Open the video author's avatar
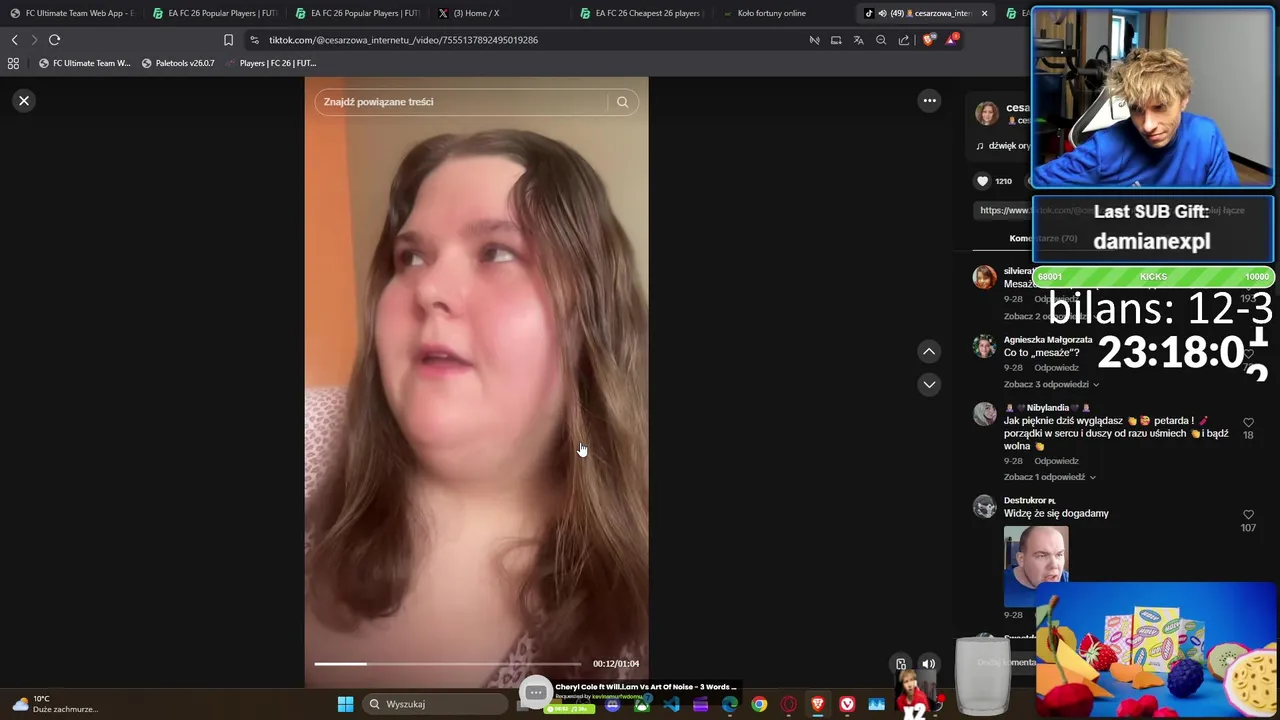 987,113
